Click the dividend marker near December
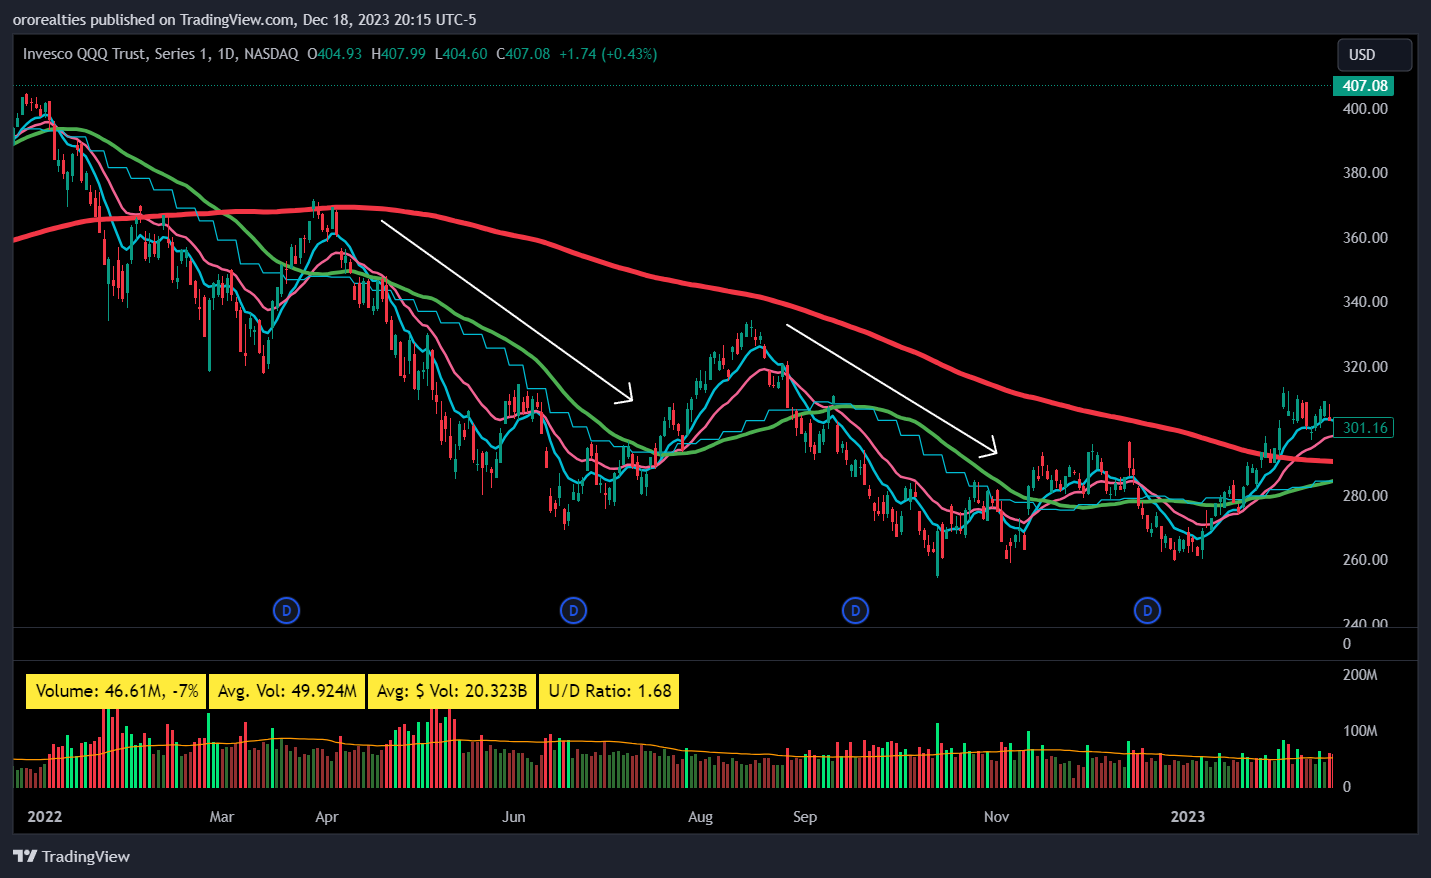The image size is (1431, 878). (x=1147, y=610)
